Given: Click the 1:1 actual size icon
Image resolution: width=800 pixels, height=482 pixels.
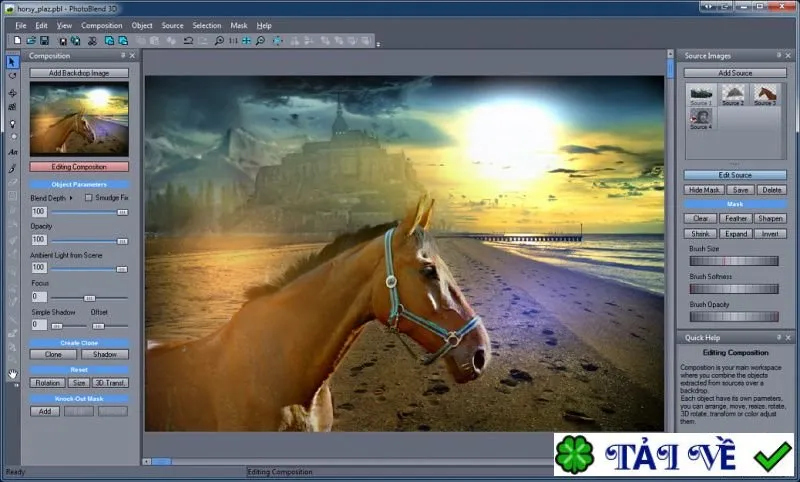Looking at the screenshot, I should [x=233, y=40].
